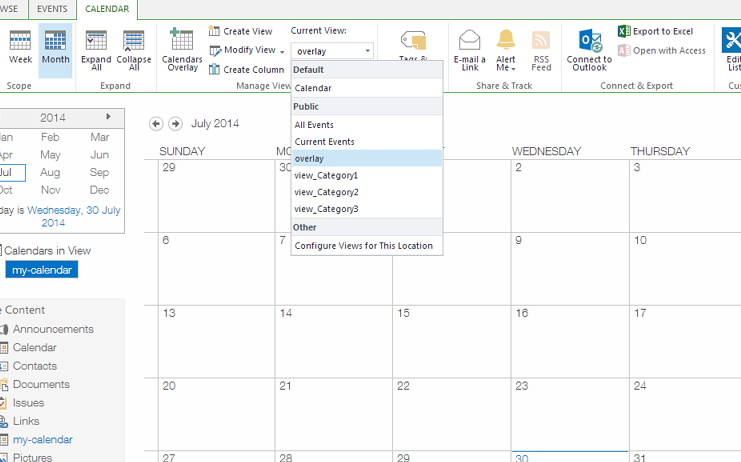
Task: Click 2014 year label in picker
Action: tap(52, 118)
